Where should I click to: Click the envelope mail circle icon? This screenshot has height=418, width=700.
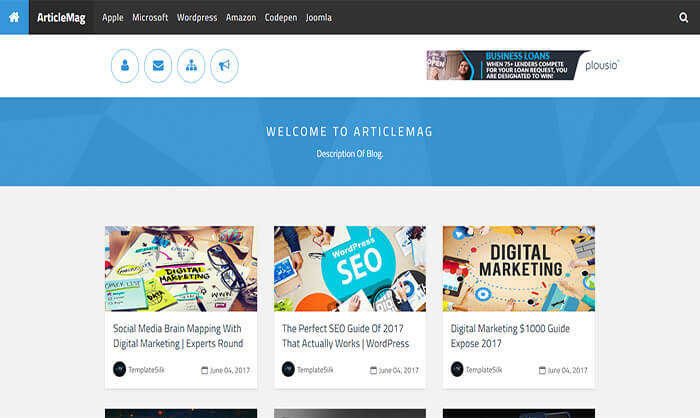(158, 66)
